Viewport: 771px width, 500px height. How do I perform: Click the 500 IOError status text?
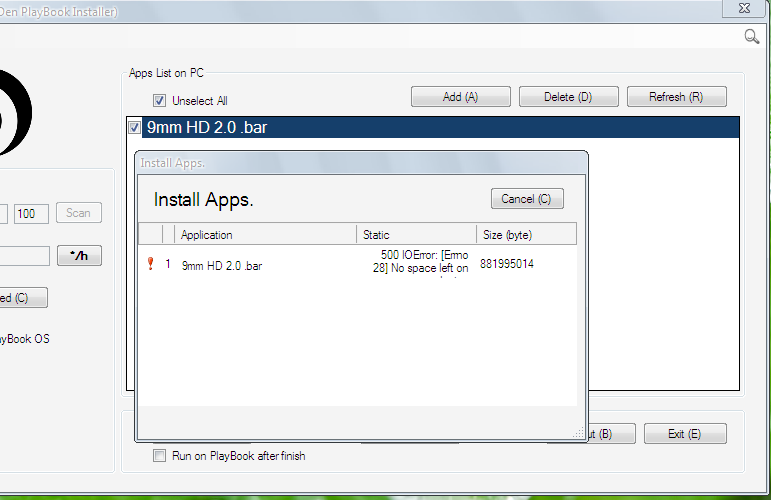(x=420, y=262)
